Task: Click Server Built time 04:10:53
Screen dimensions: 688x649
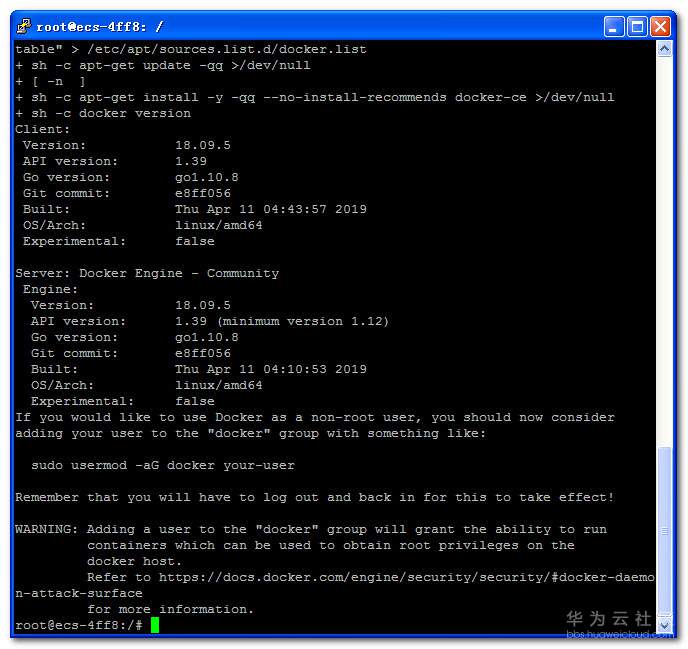Action: tap(295, 369)
